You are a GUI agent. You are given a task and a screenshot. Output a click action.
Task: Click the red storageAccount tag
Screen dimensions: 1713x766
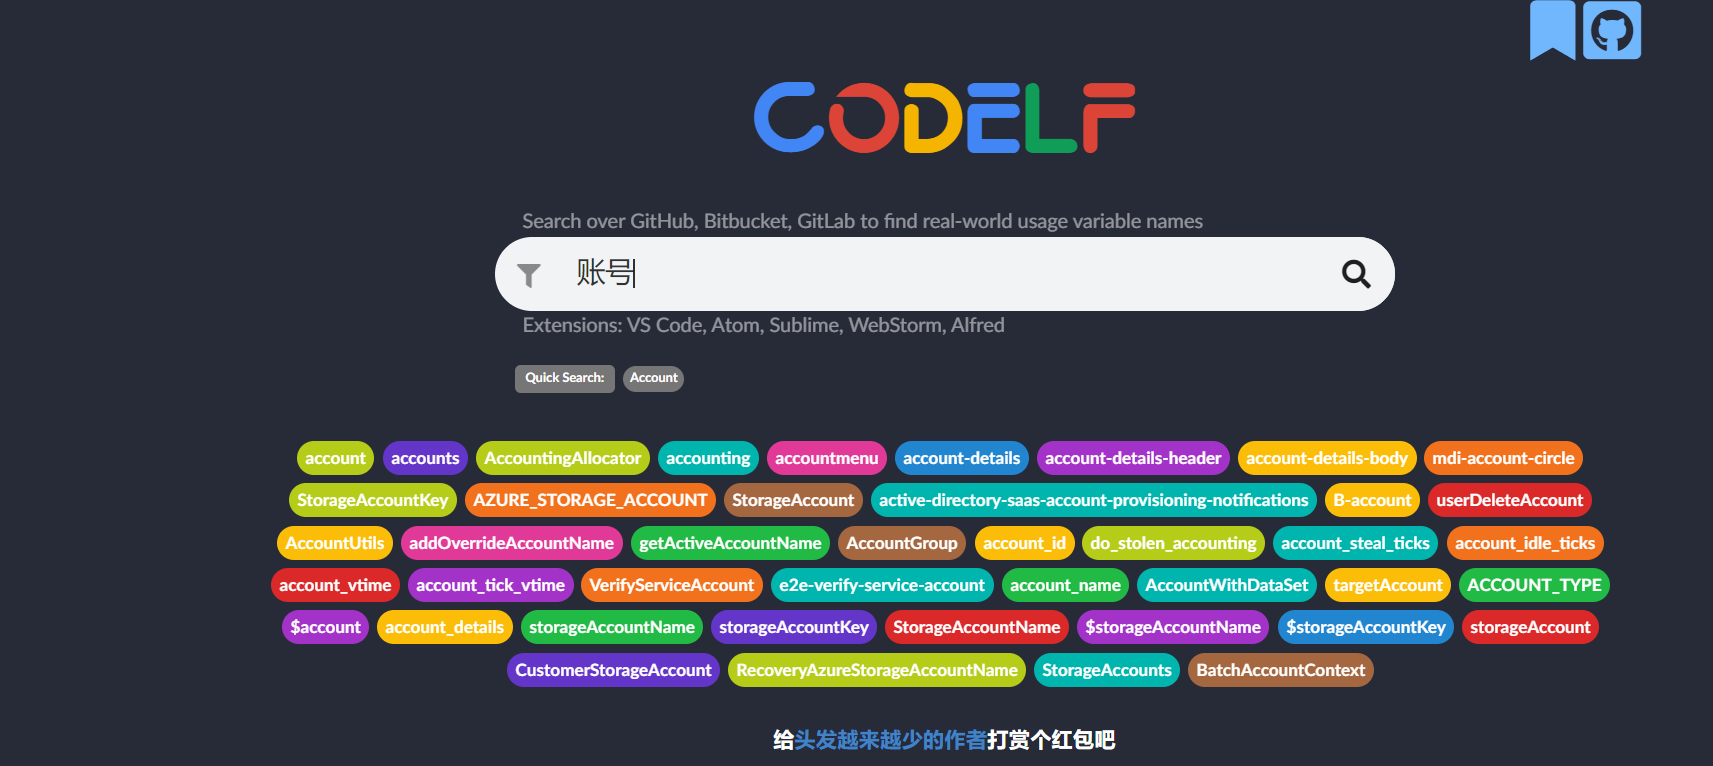pyautogui.click(x=1530, y=627)
